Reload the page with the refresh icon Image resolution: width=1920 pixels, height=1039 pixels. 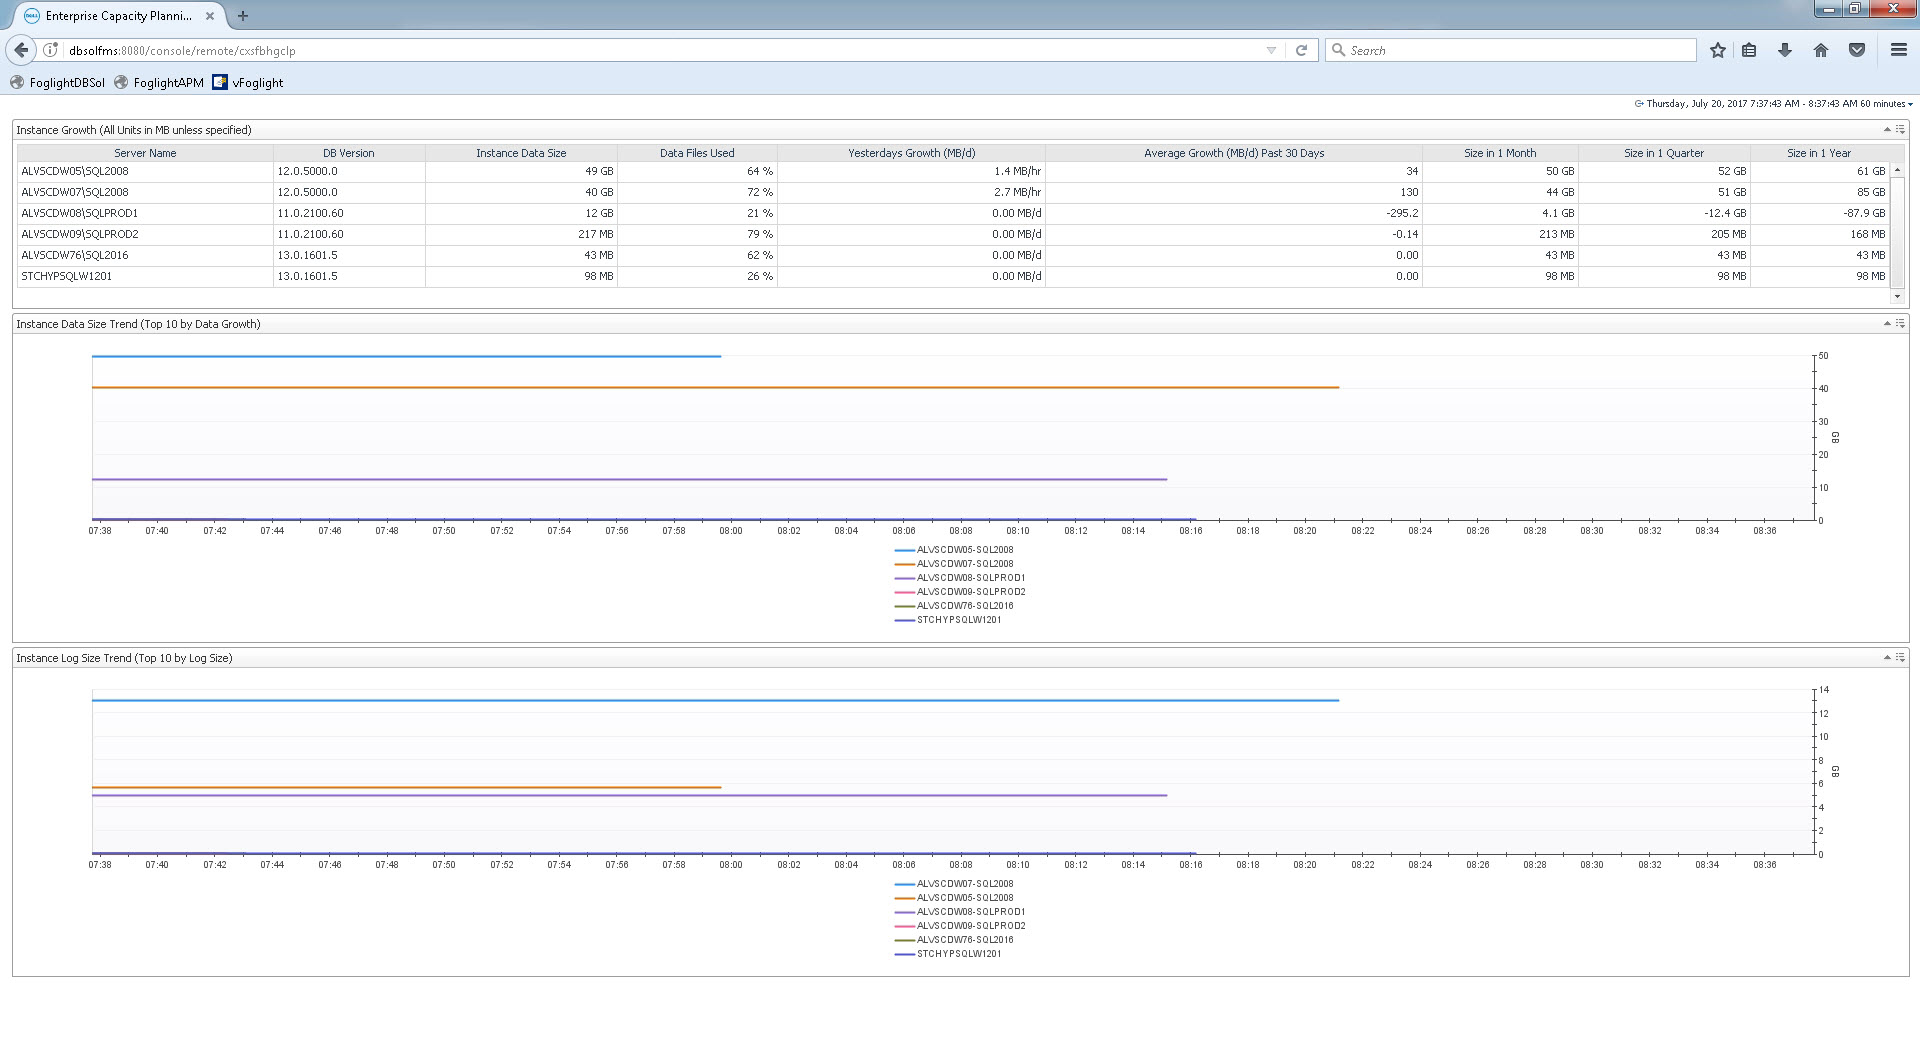coord(1301,50)
